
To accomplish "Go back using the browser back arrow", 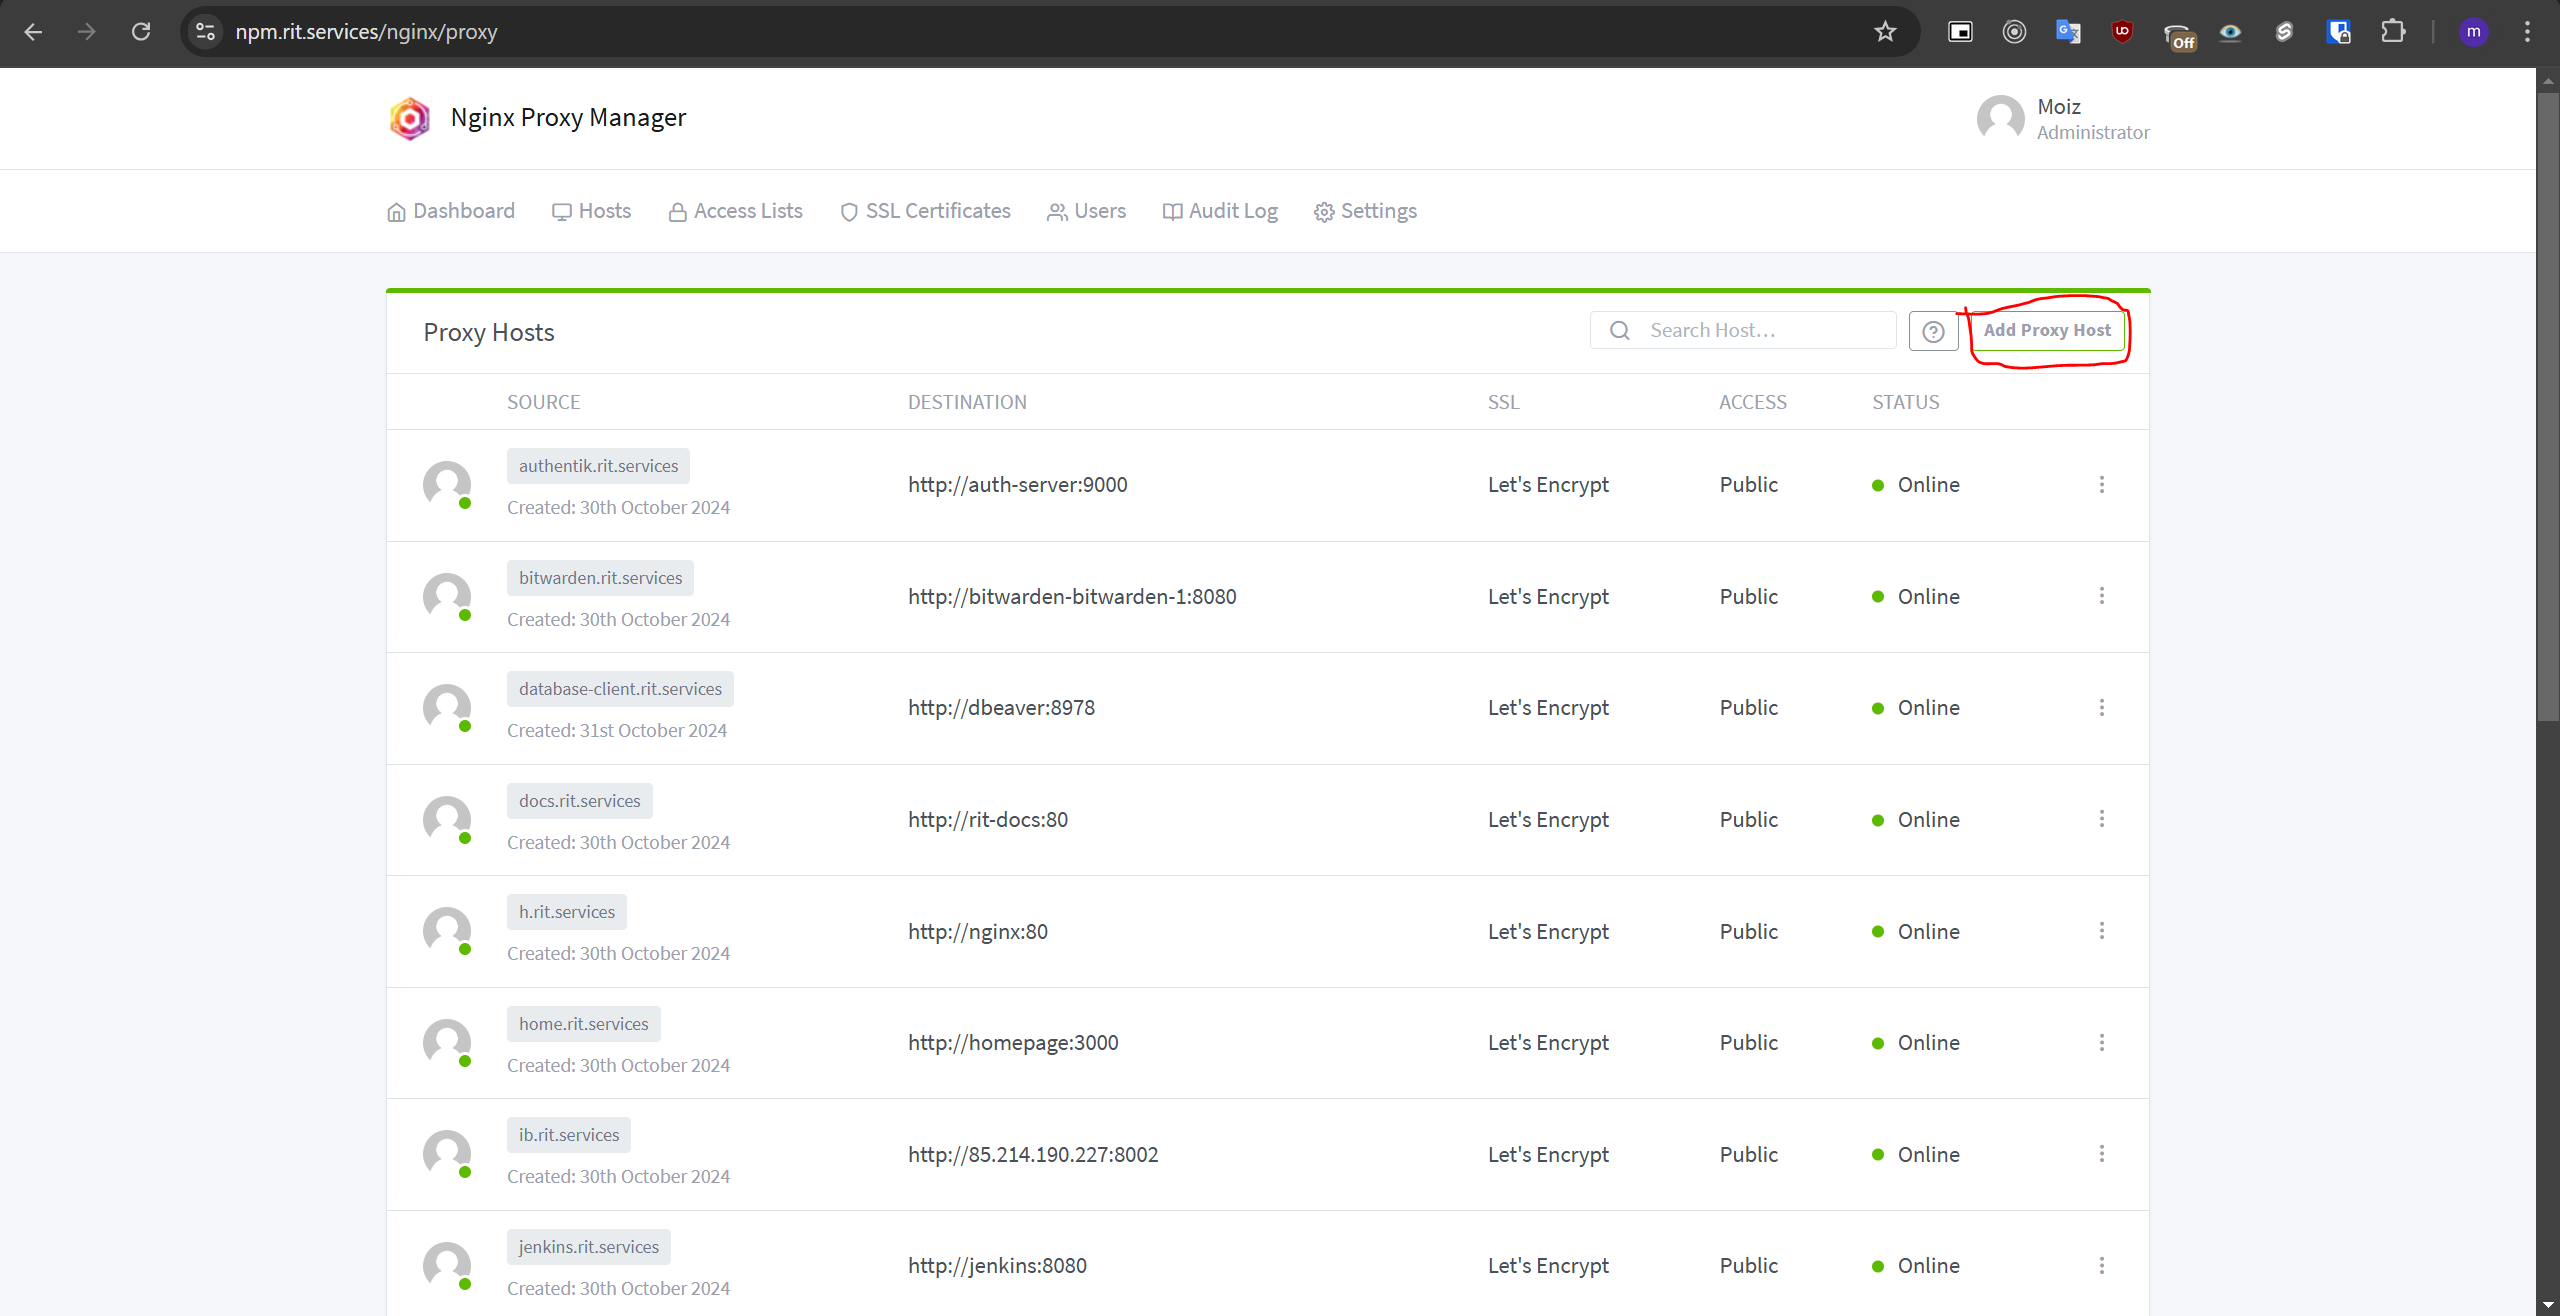I will point(33,32).
